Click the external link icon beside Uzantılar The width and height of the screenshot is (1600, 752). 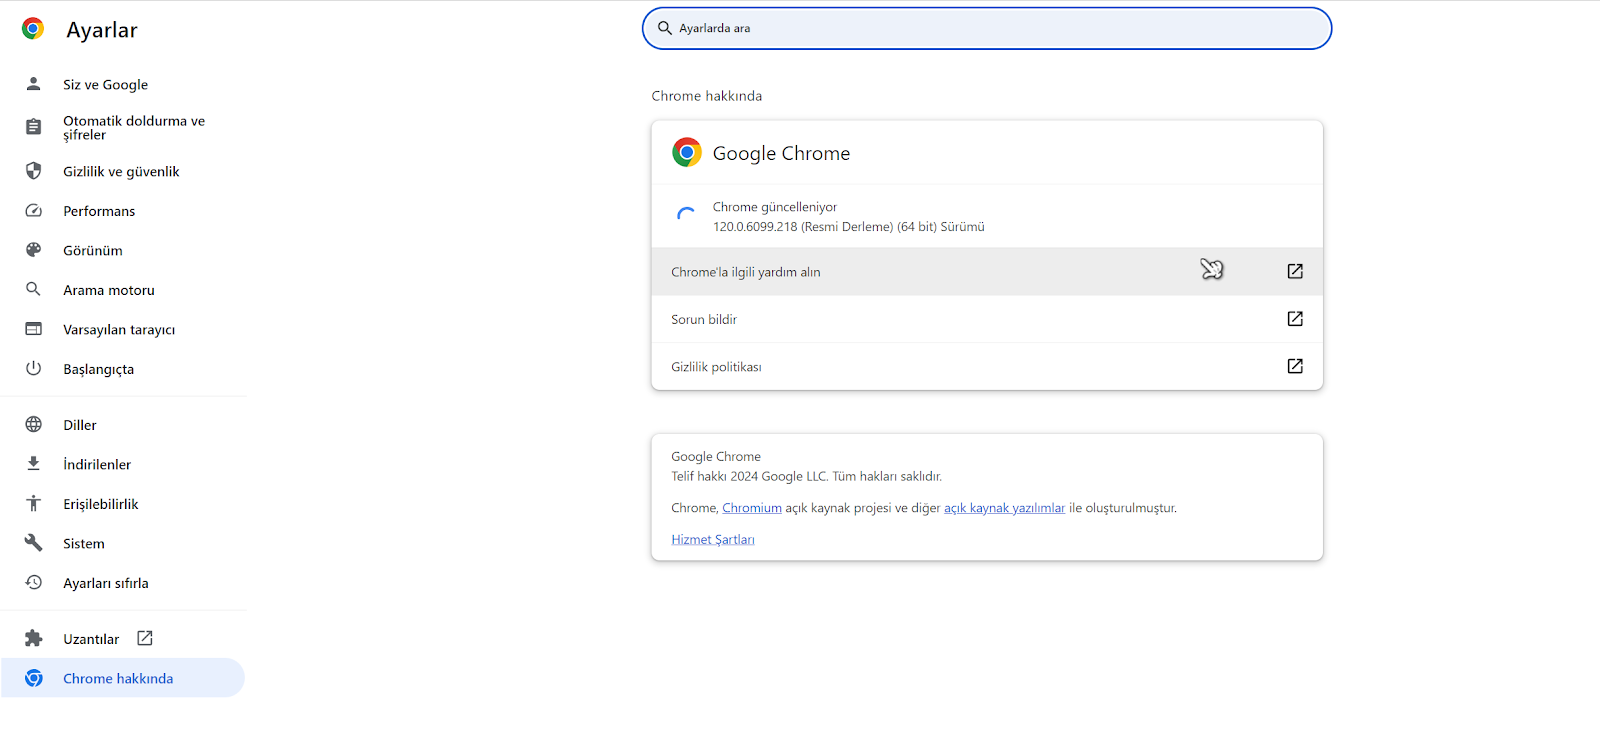click(145, 638)
